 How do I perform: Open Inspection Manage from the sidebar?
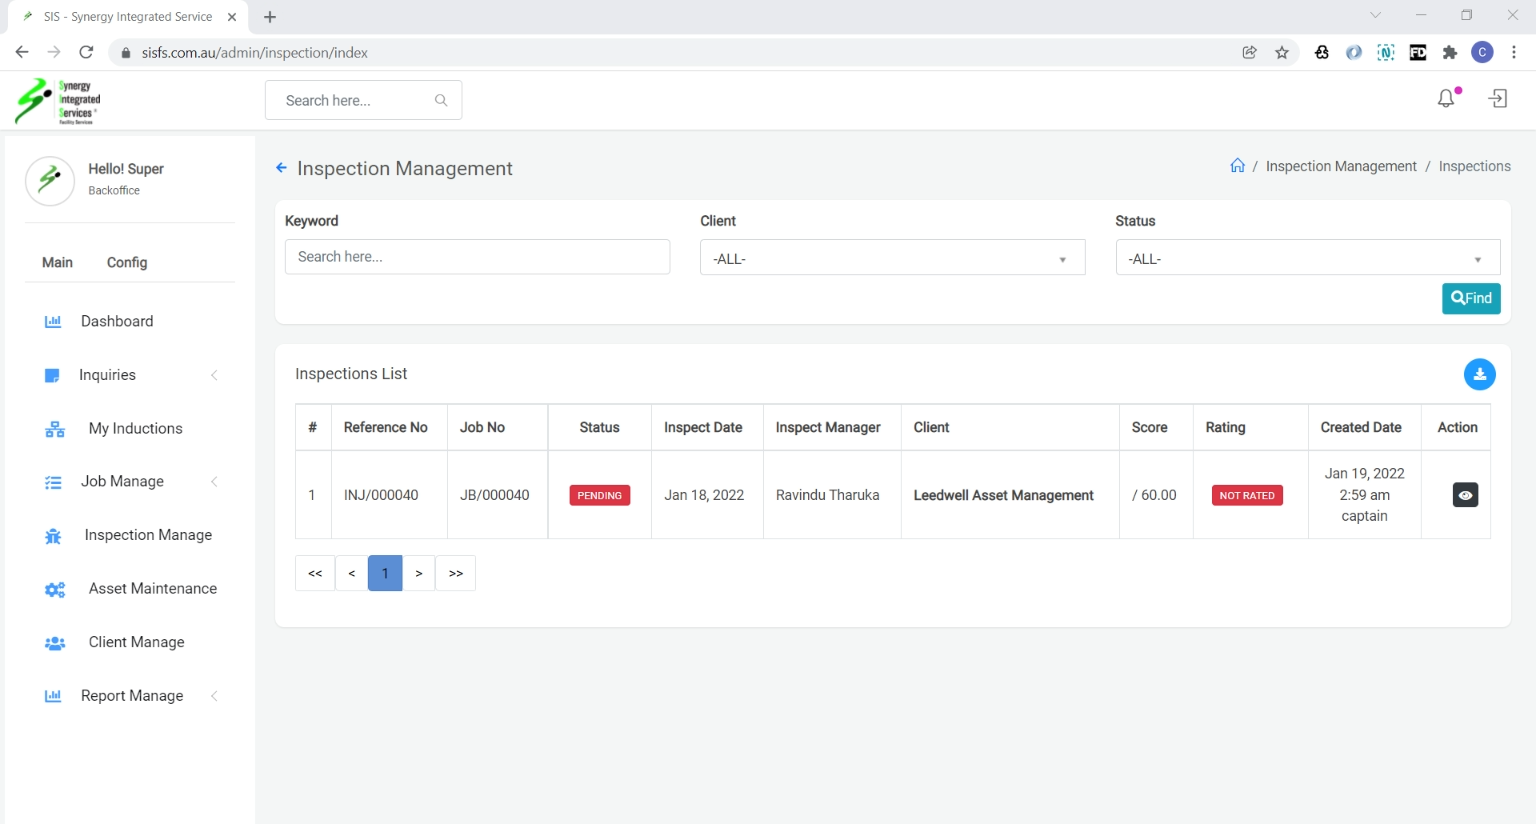click(x=148, y=535)
